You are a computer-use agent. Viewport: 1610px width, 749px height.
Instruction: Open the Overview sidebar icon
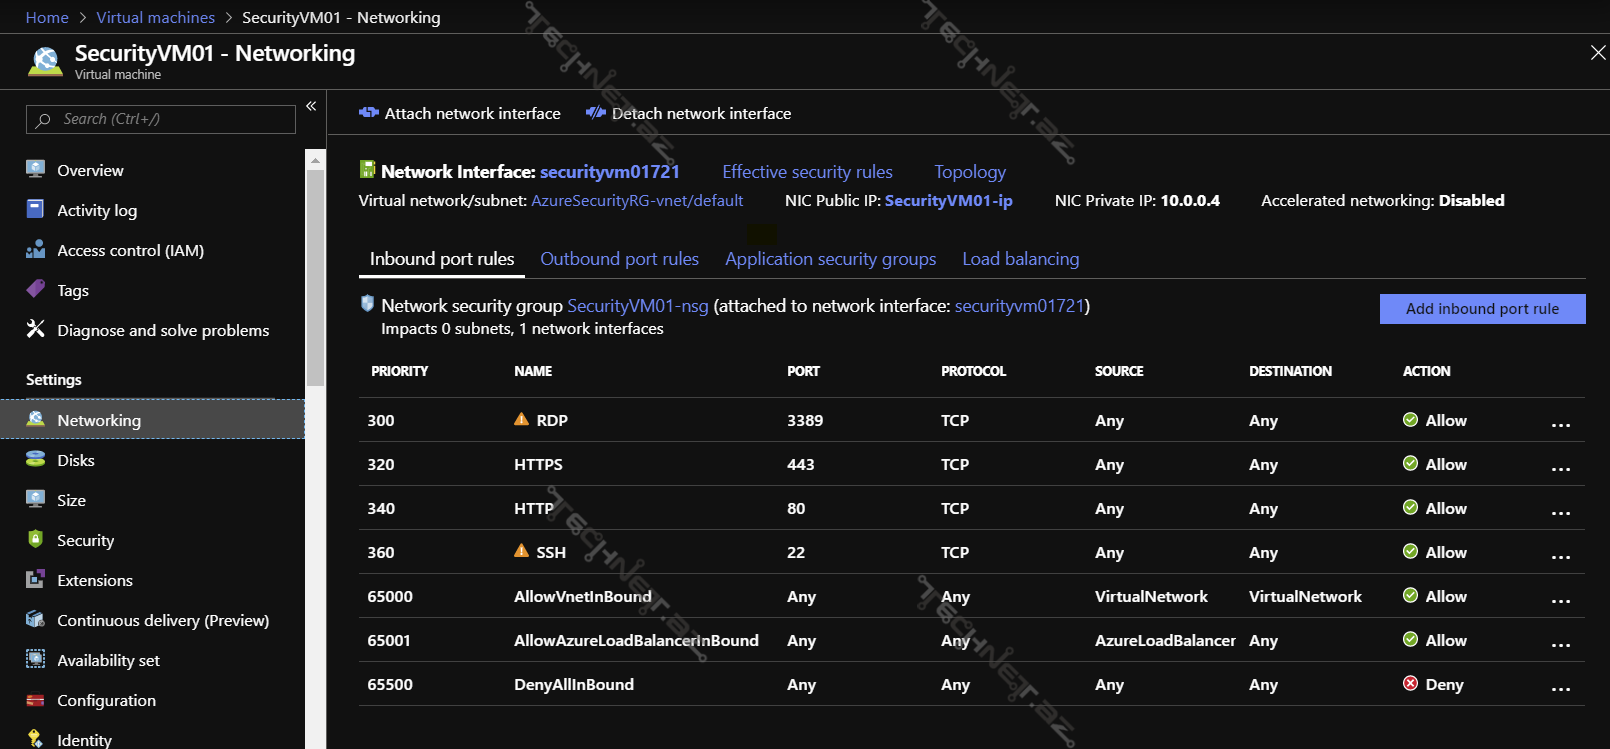pyautogui.click(x=36, y=170)
